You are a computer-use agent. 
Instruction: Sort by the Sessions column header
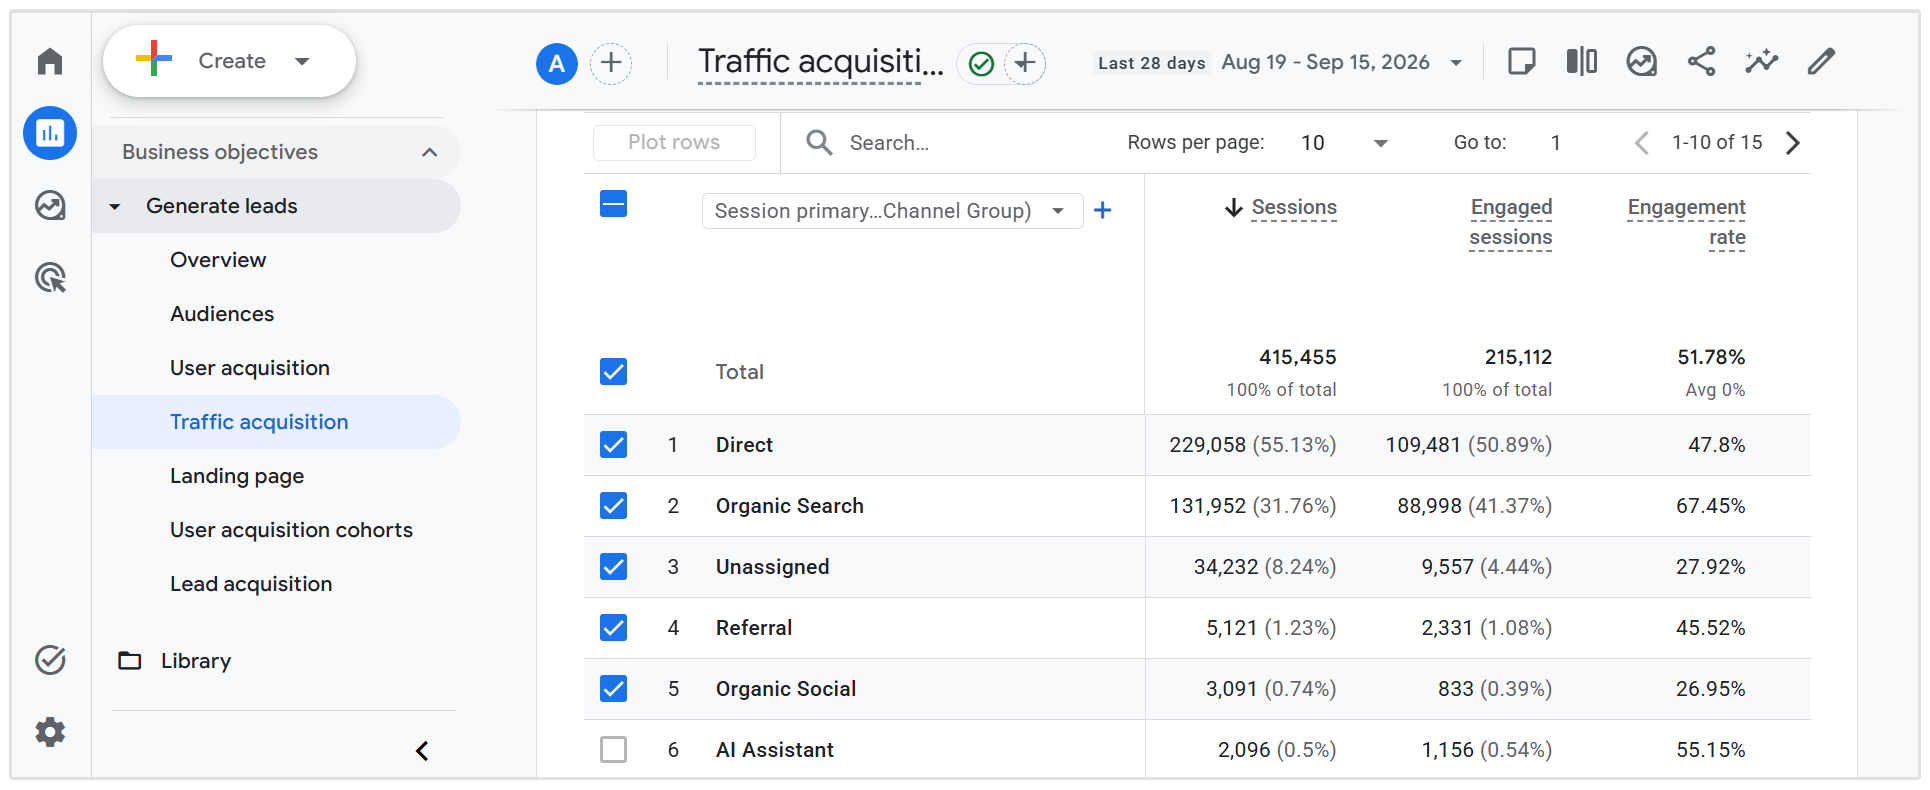1294,207
